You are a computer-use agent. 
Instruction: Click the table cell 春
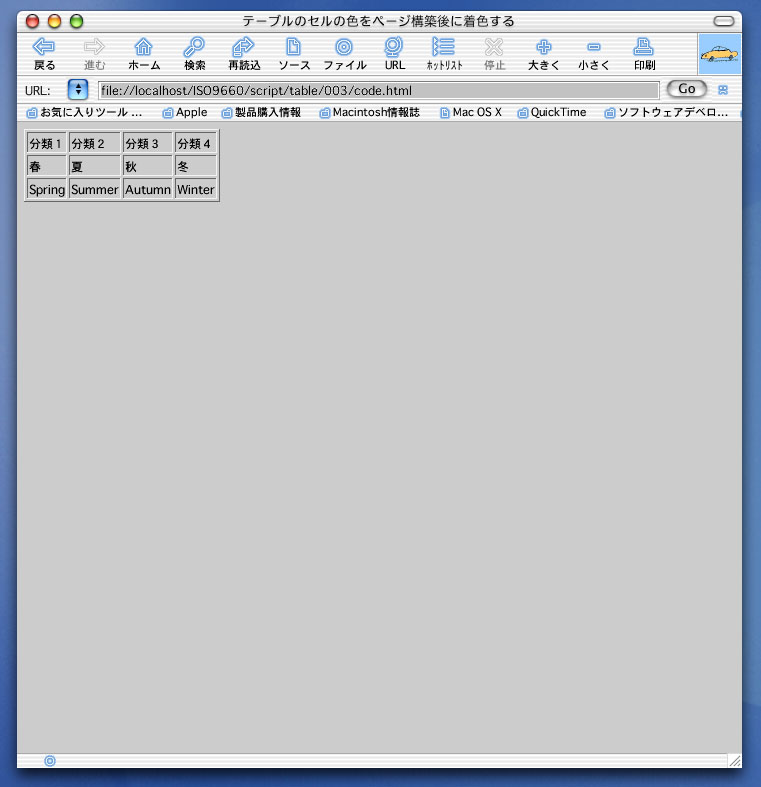pos(46,166)
